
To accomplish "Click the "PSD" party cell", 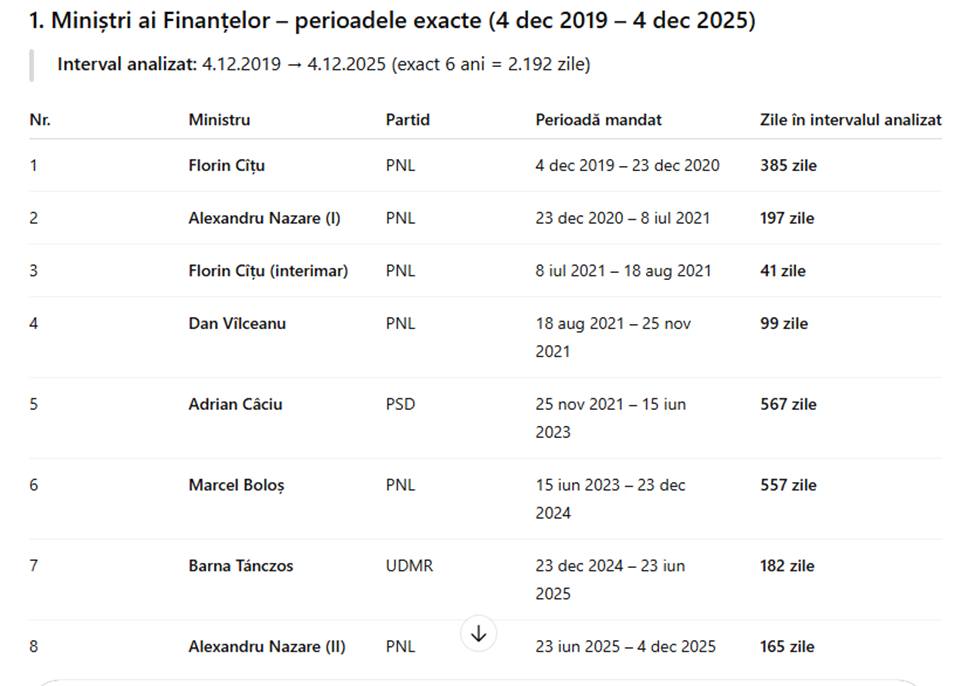I will point(400,405).
